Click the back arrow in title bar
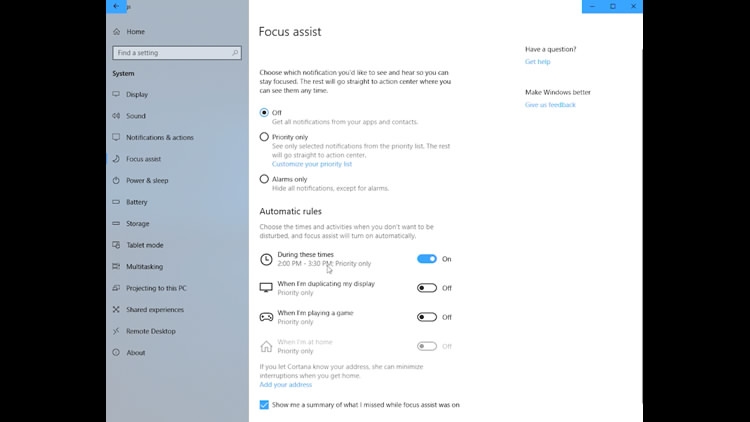This screenshot has width=750, height=422. pos(117,6)
